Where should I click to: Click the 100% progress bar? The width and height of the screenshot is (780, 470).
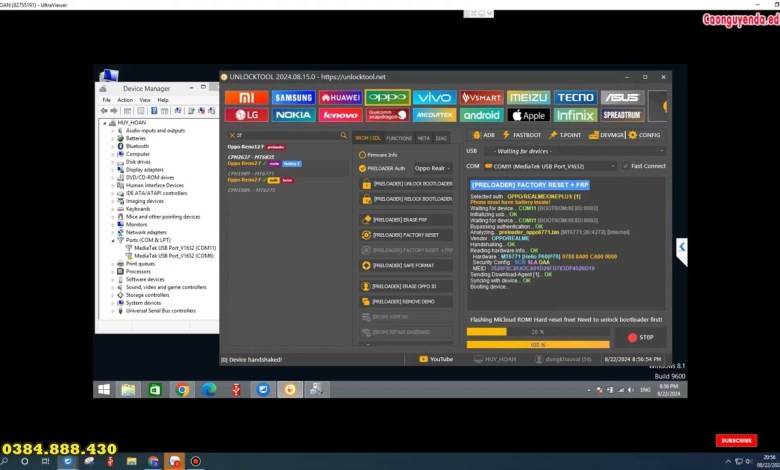[x=538, y=345]
